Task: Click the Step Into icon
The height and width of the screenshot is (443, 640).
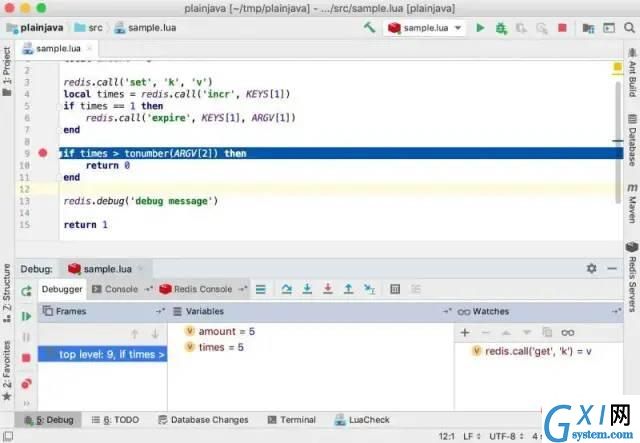Action: click(x=307, y=289)
